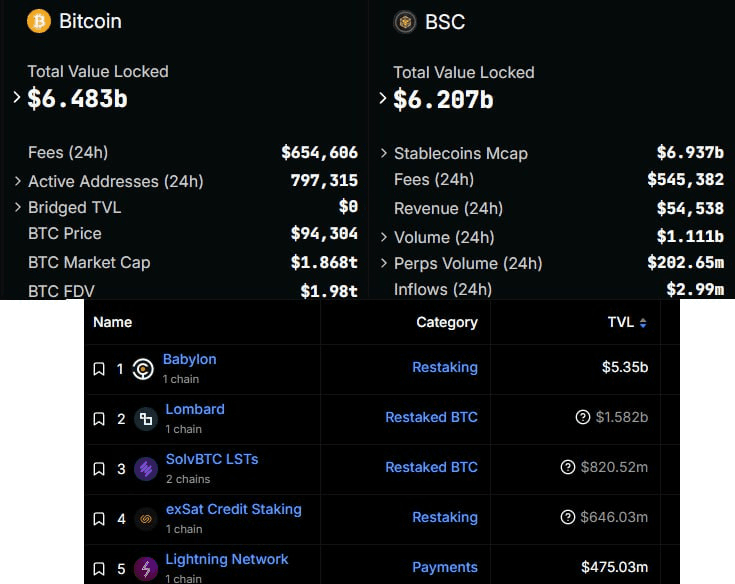The width and height of the screenshot is (735, 584).
Task: Bookmark the exSat Credit Staking row
Action: (99, 519)
